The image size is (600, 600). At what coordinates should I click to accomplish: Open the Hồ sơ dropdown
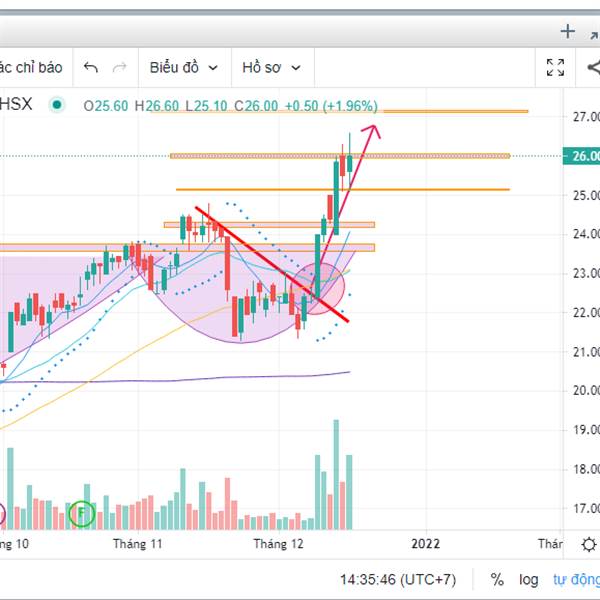click(x=271, y=68)
